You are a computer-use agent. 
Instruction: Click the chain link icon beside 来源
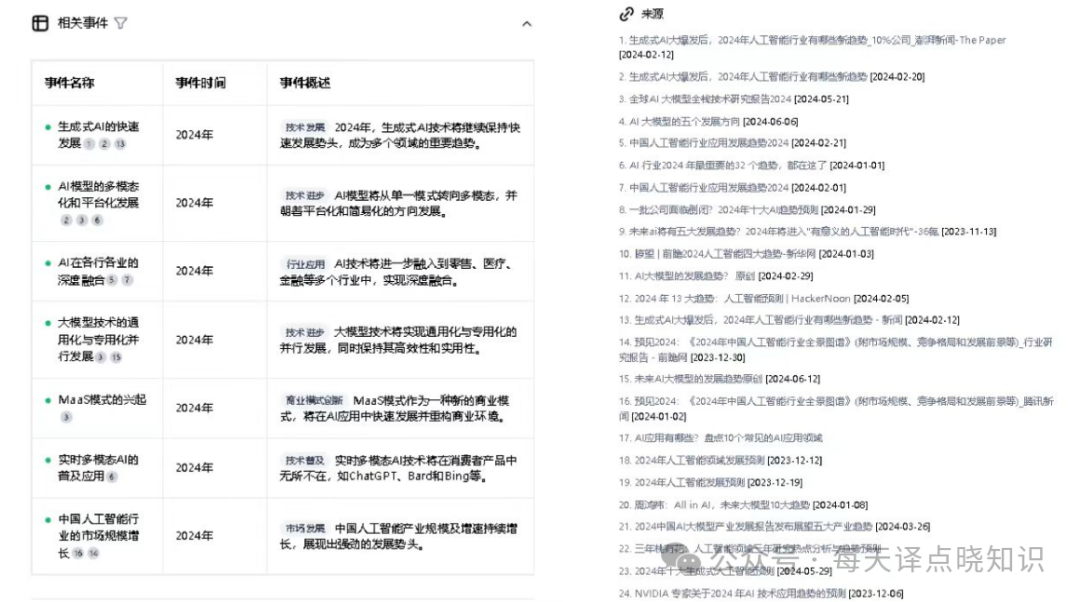(x=625, y=14)
